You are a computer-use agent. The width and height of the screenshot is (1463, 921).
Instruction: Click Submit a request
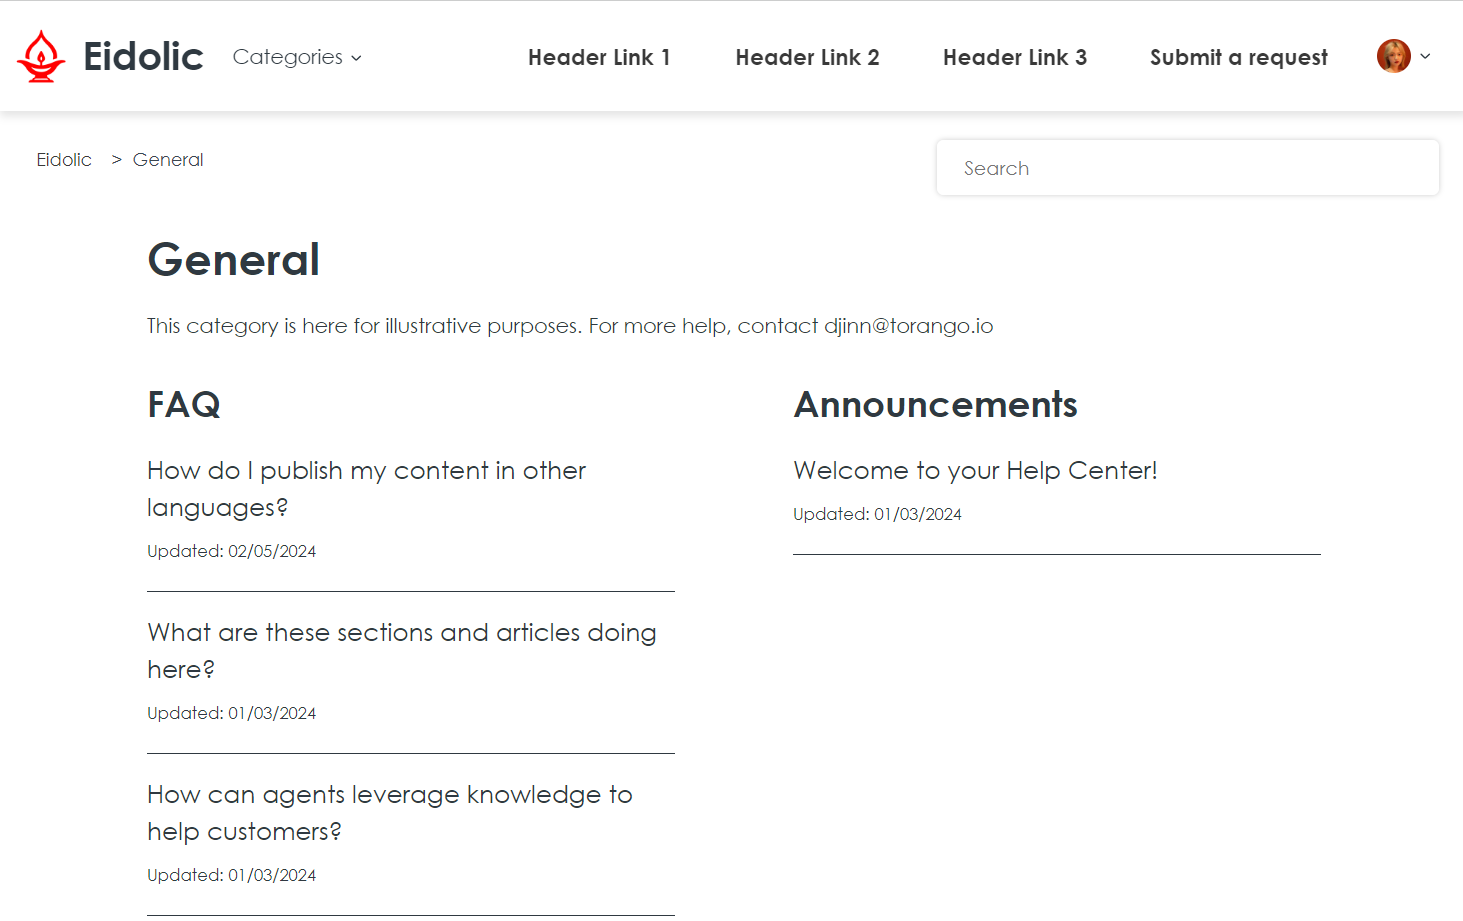[x=1238, y=58]
